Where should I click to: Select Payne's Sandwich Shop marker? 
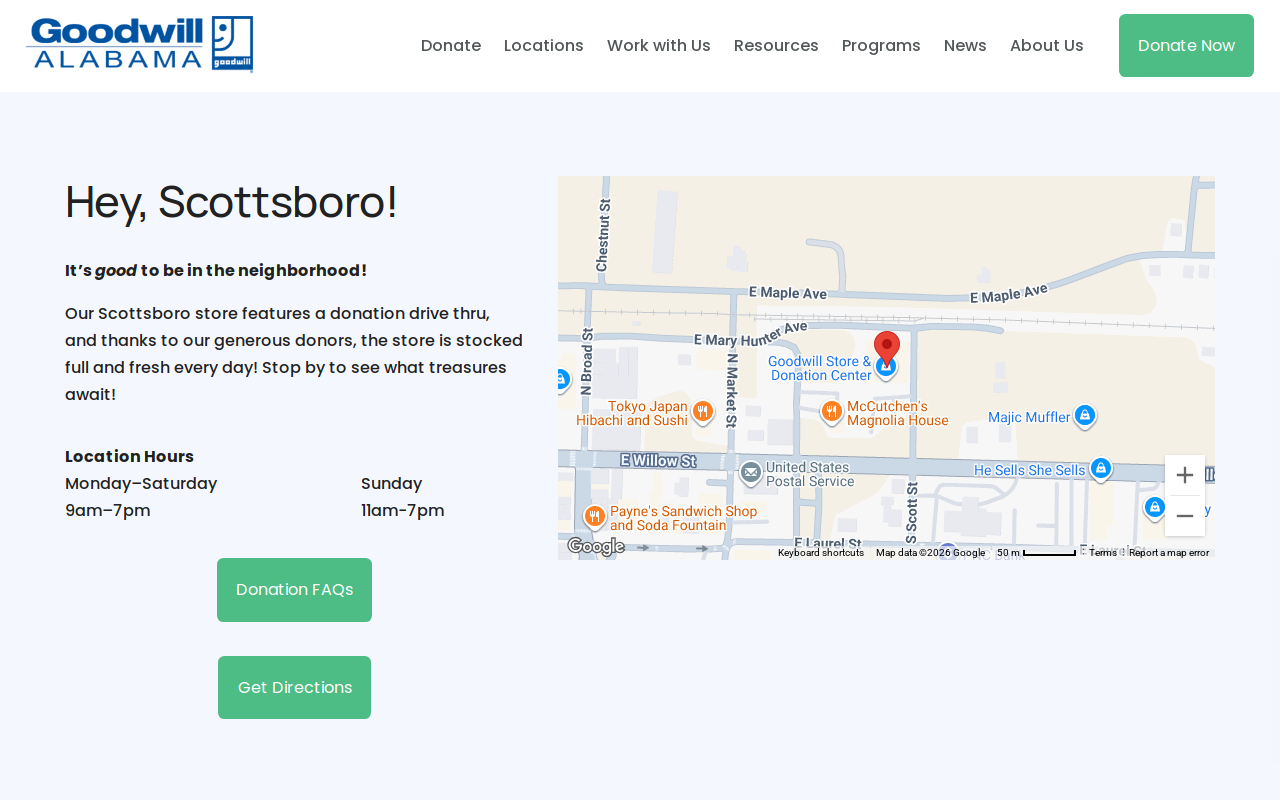point(595,517)
